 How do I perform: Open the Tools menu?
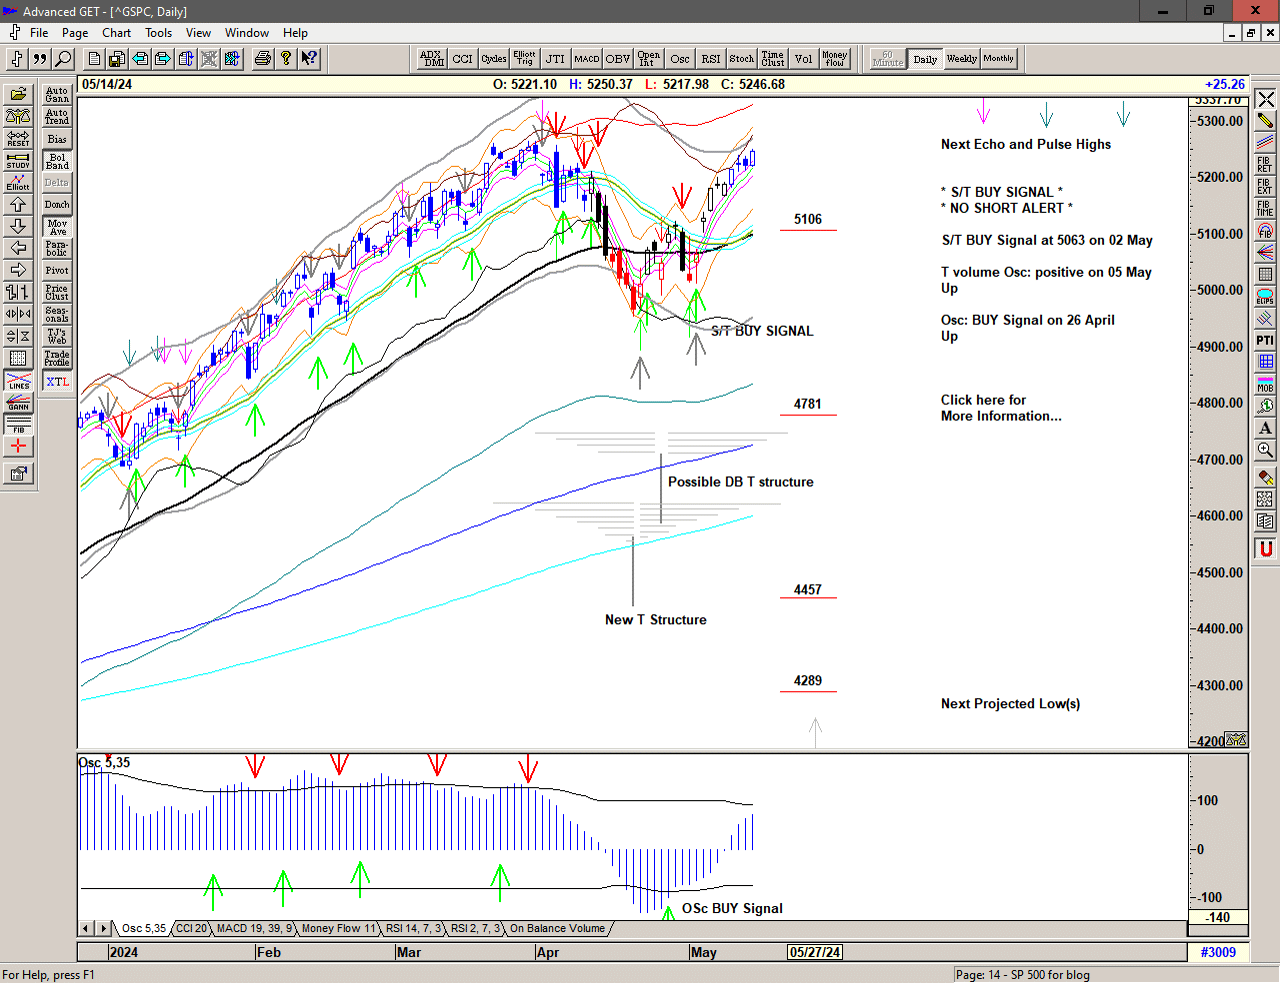click(158, 33)
